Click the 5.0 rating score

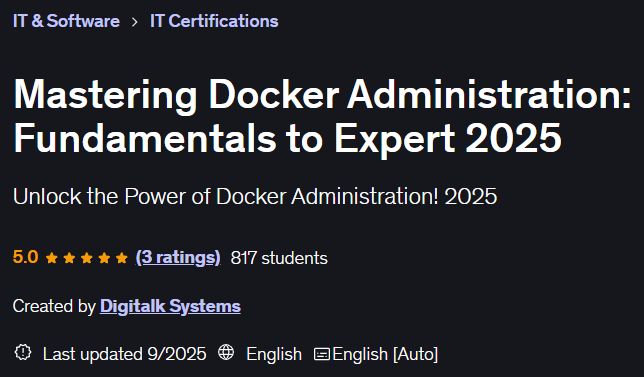25,257
